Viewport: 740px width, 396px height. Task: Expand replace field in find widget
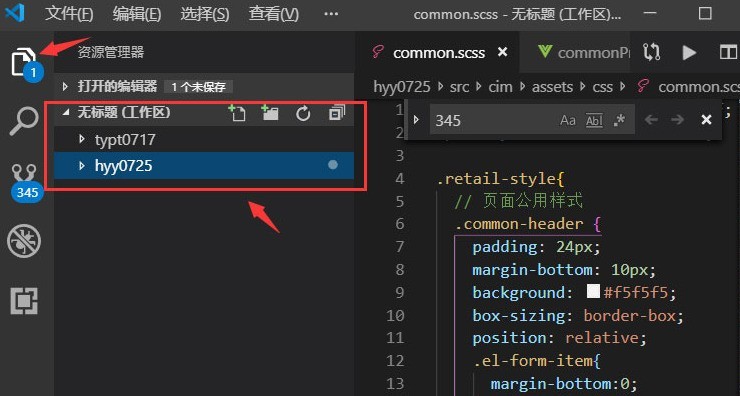[416, 120]
